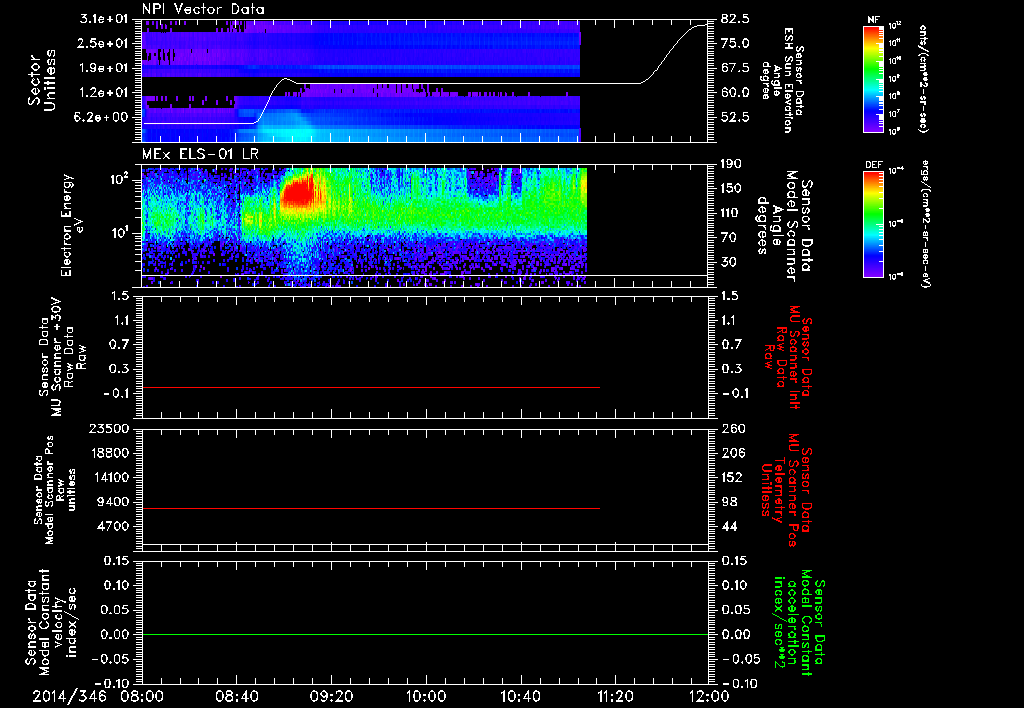Image resolution: width=1024 pixels, height=708 pixels.
Task: Click the '14100' scanner position tick label
Action: click(109, 478)
